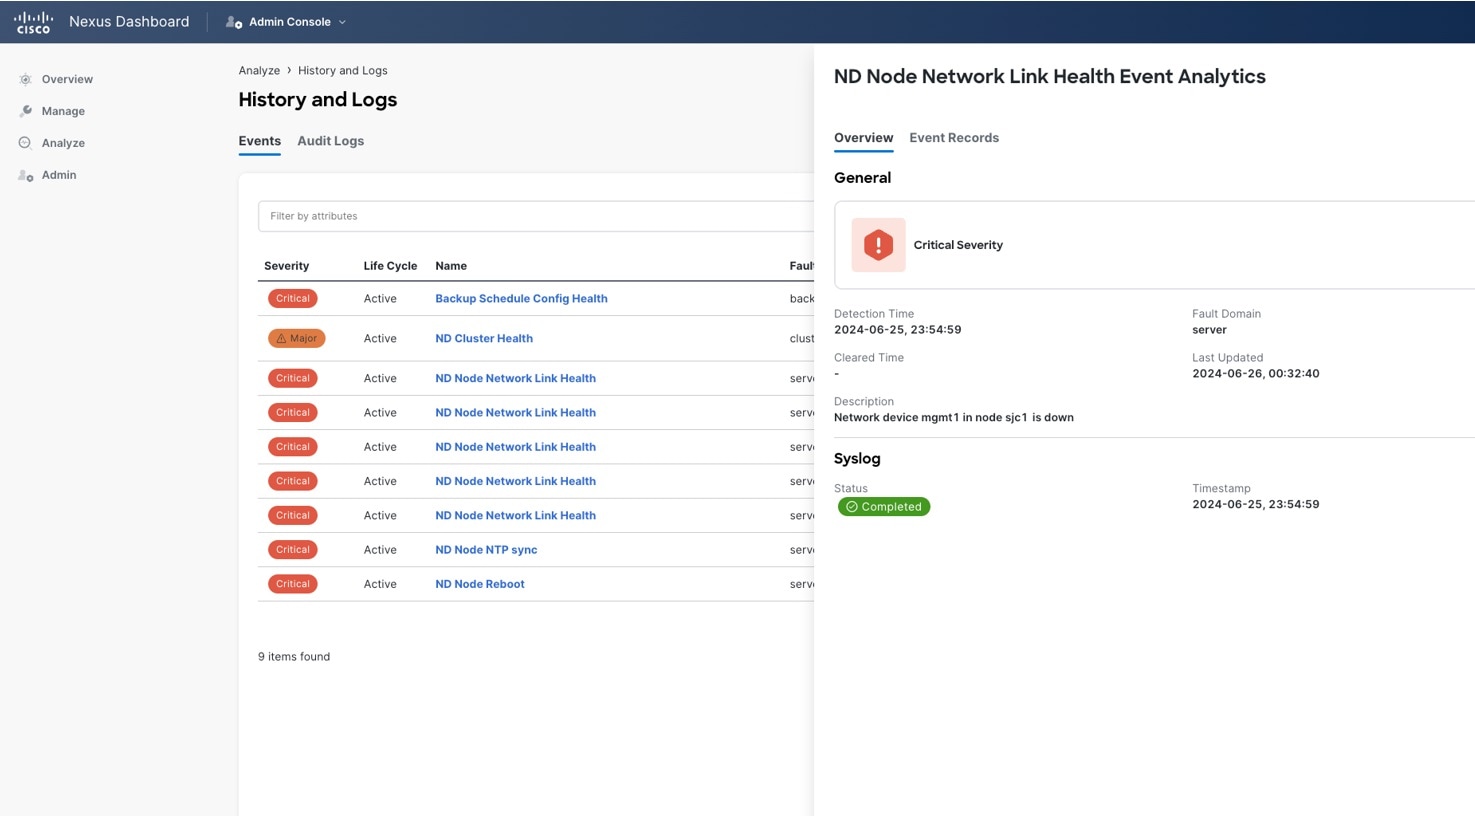
Task: Click the Analyze sidebar icon
Action: pos(26,143)
